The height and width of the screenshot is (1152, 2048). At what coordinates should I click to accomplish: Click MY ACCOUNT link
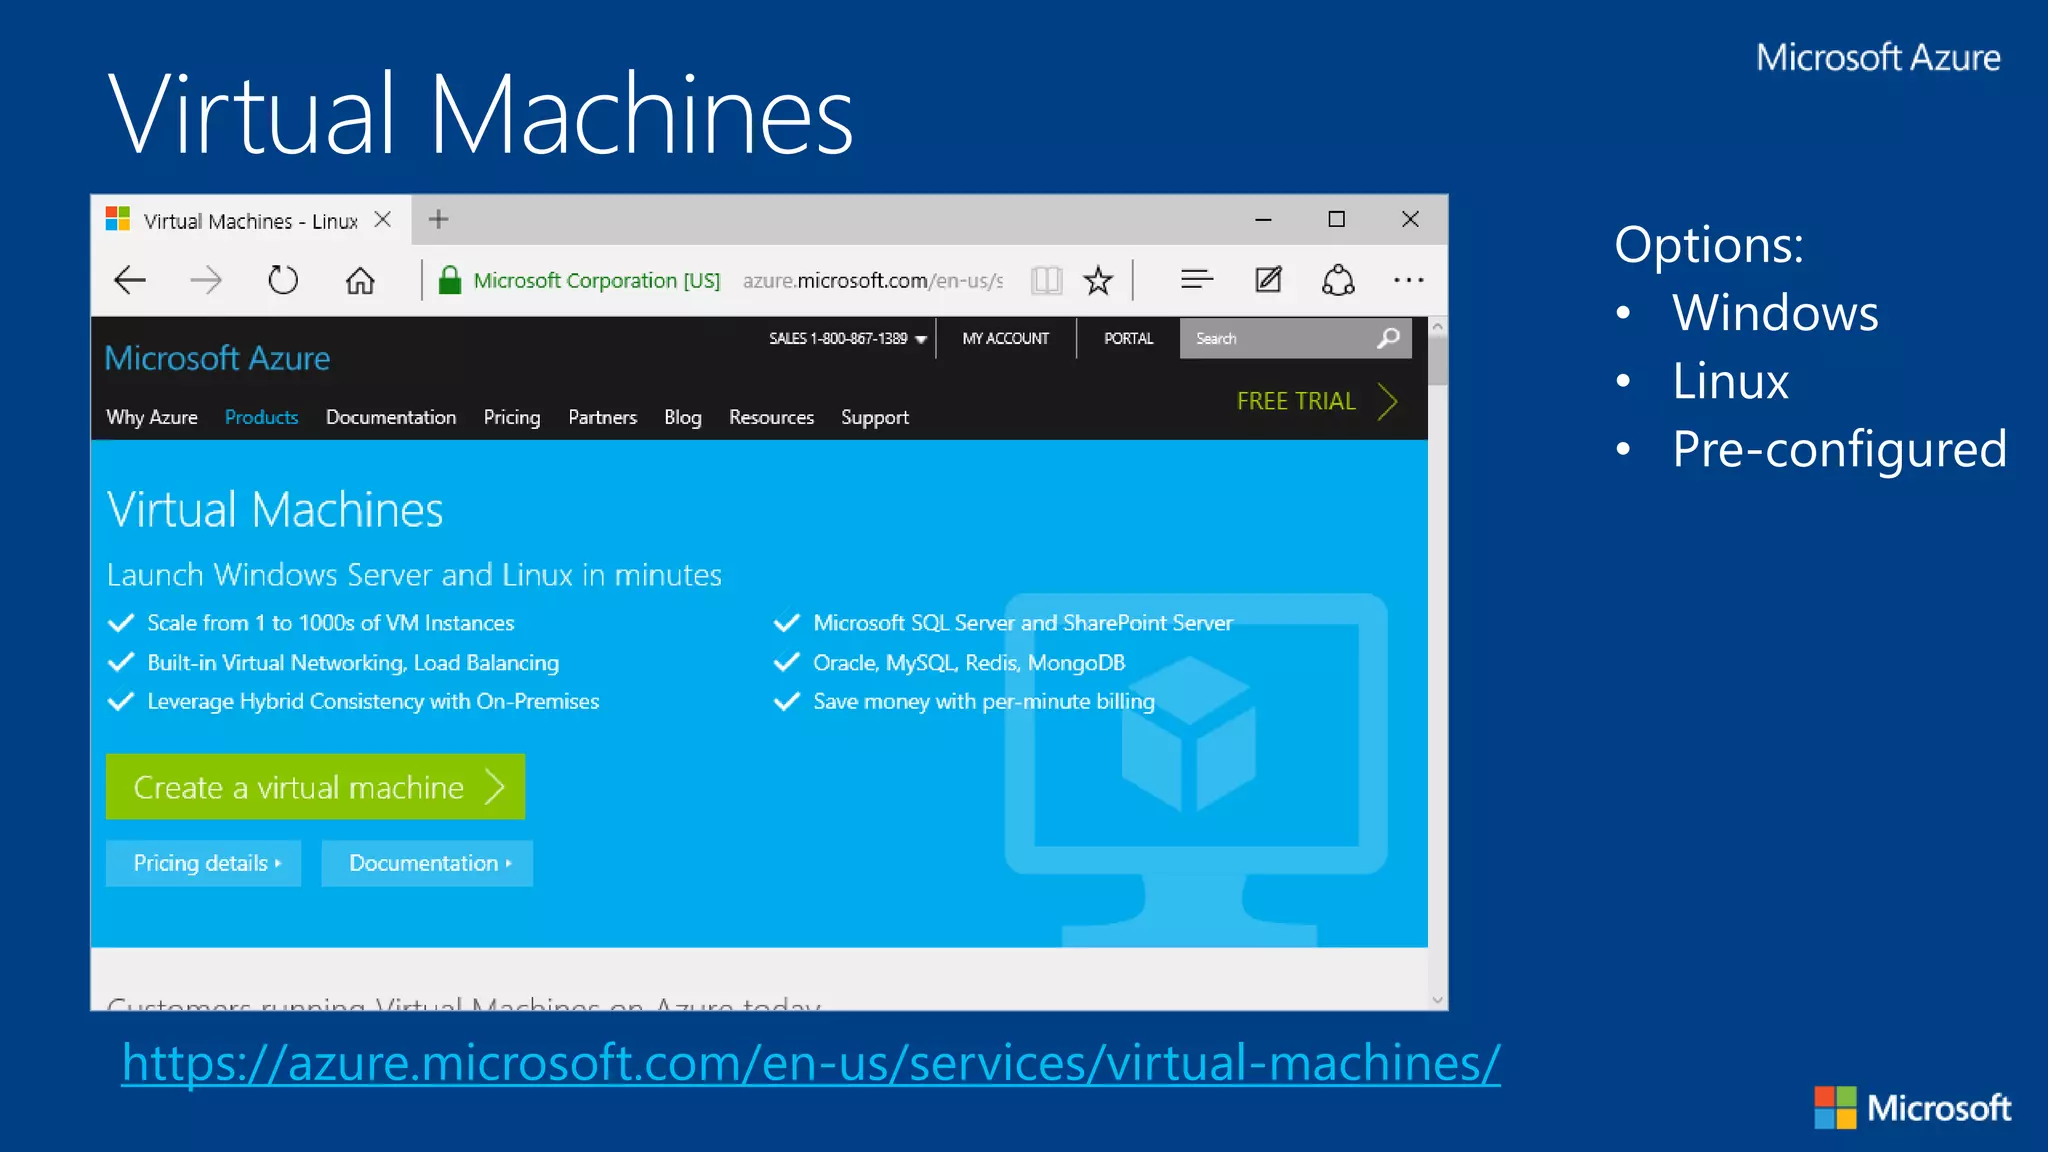coord(1005,339)
